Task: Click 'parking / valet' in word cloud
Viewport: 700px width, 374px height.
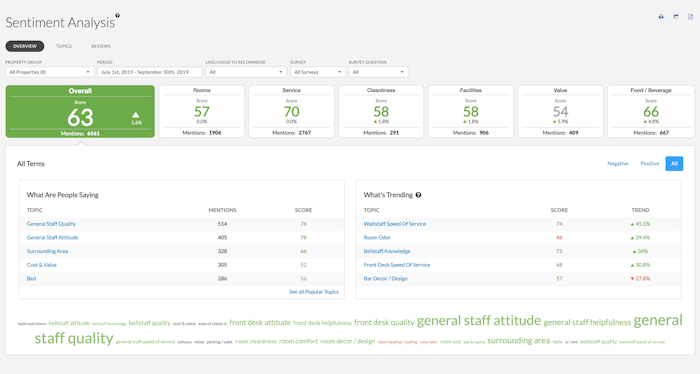Action: (x=219, y=342)
